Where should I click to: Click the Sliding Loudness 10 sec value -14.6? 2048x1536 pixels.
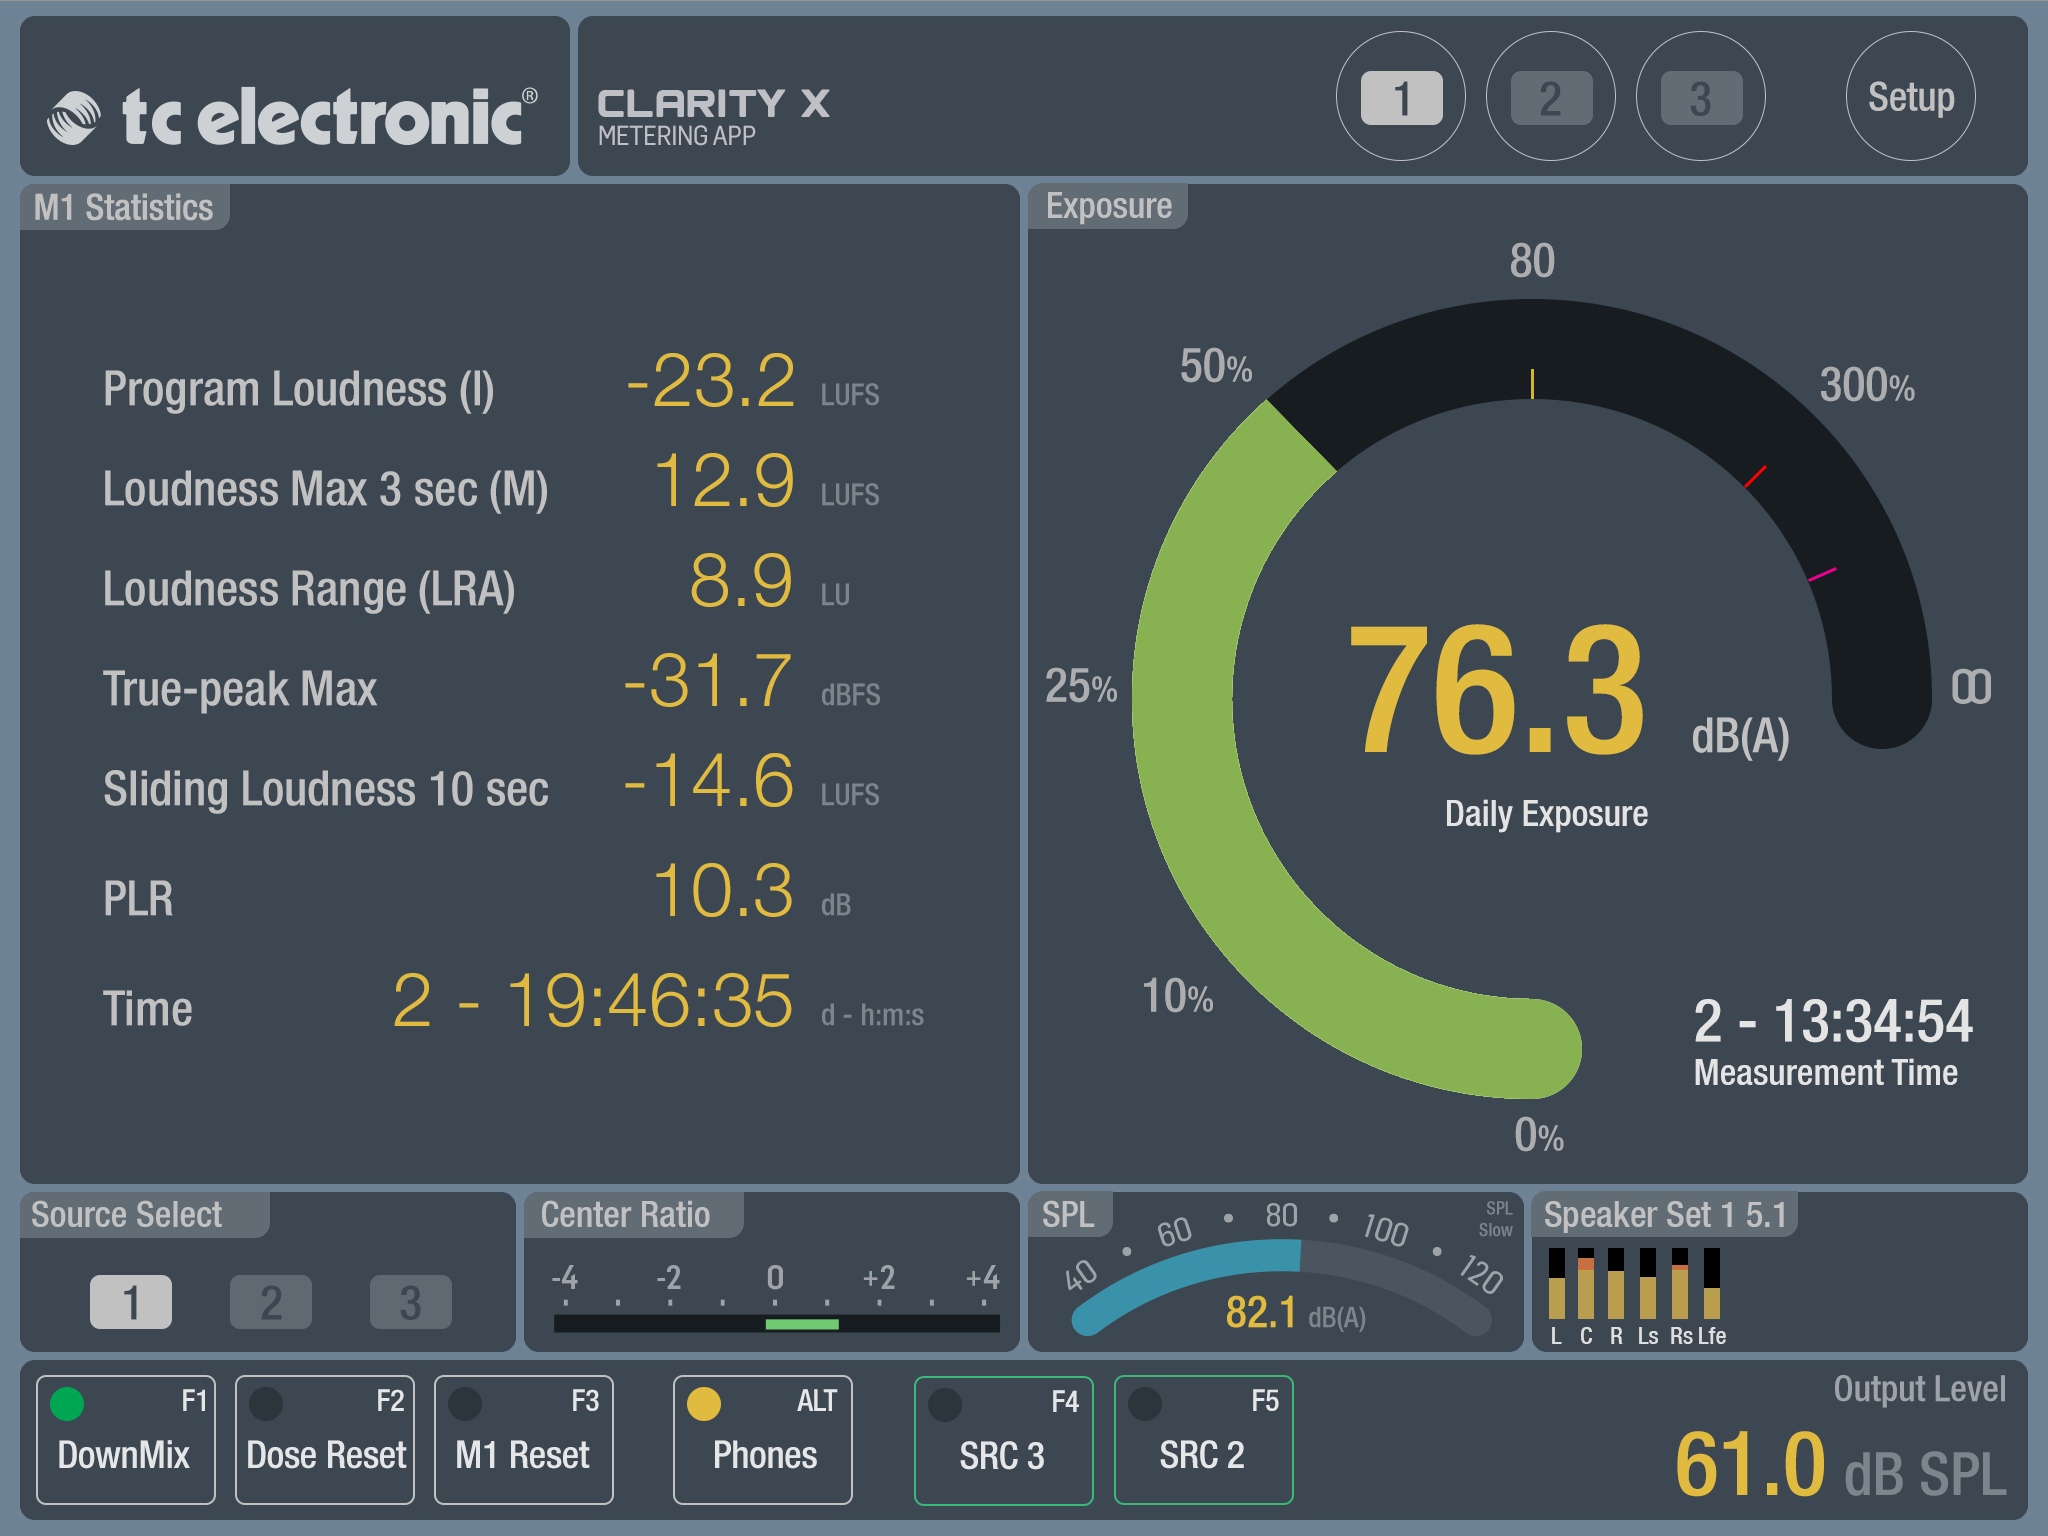click(708, 782)
